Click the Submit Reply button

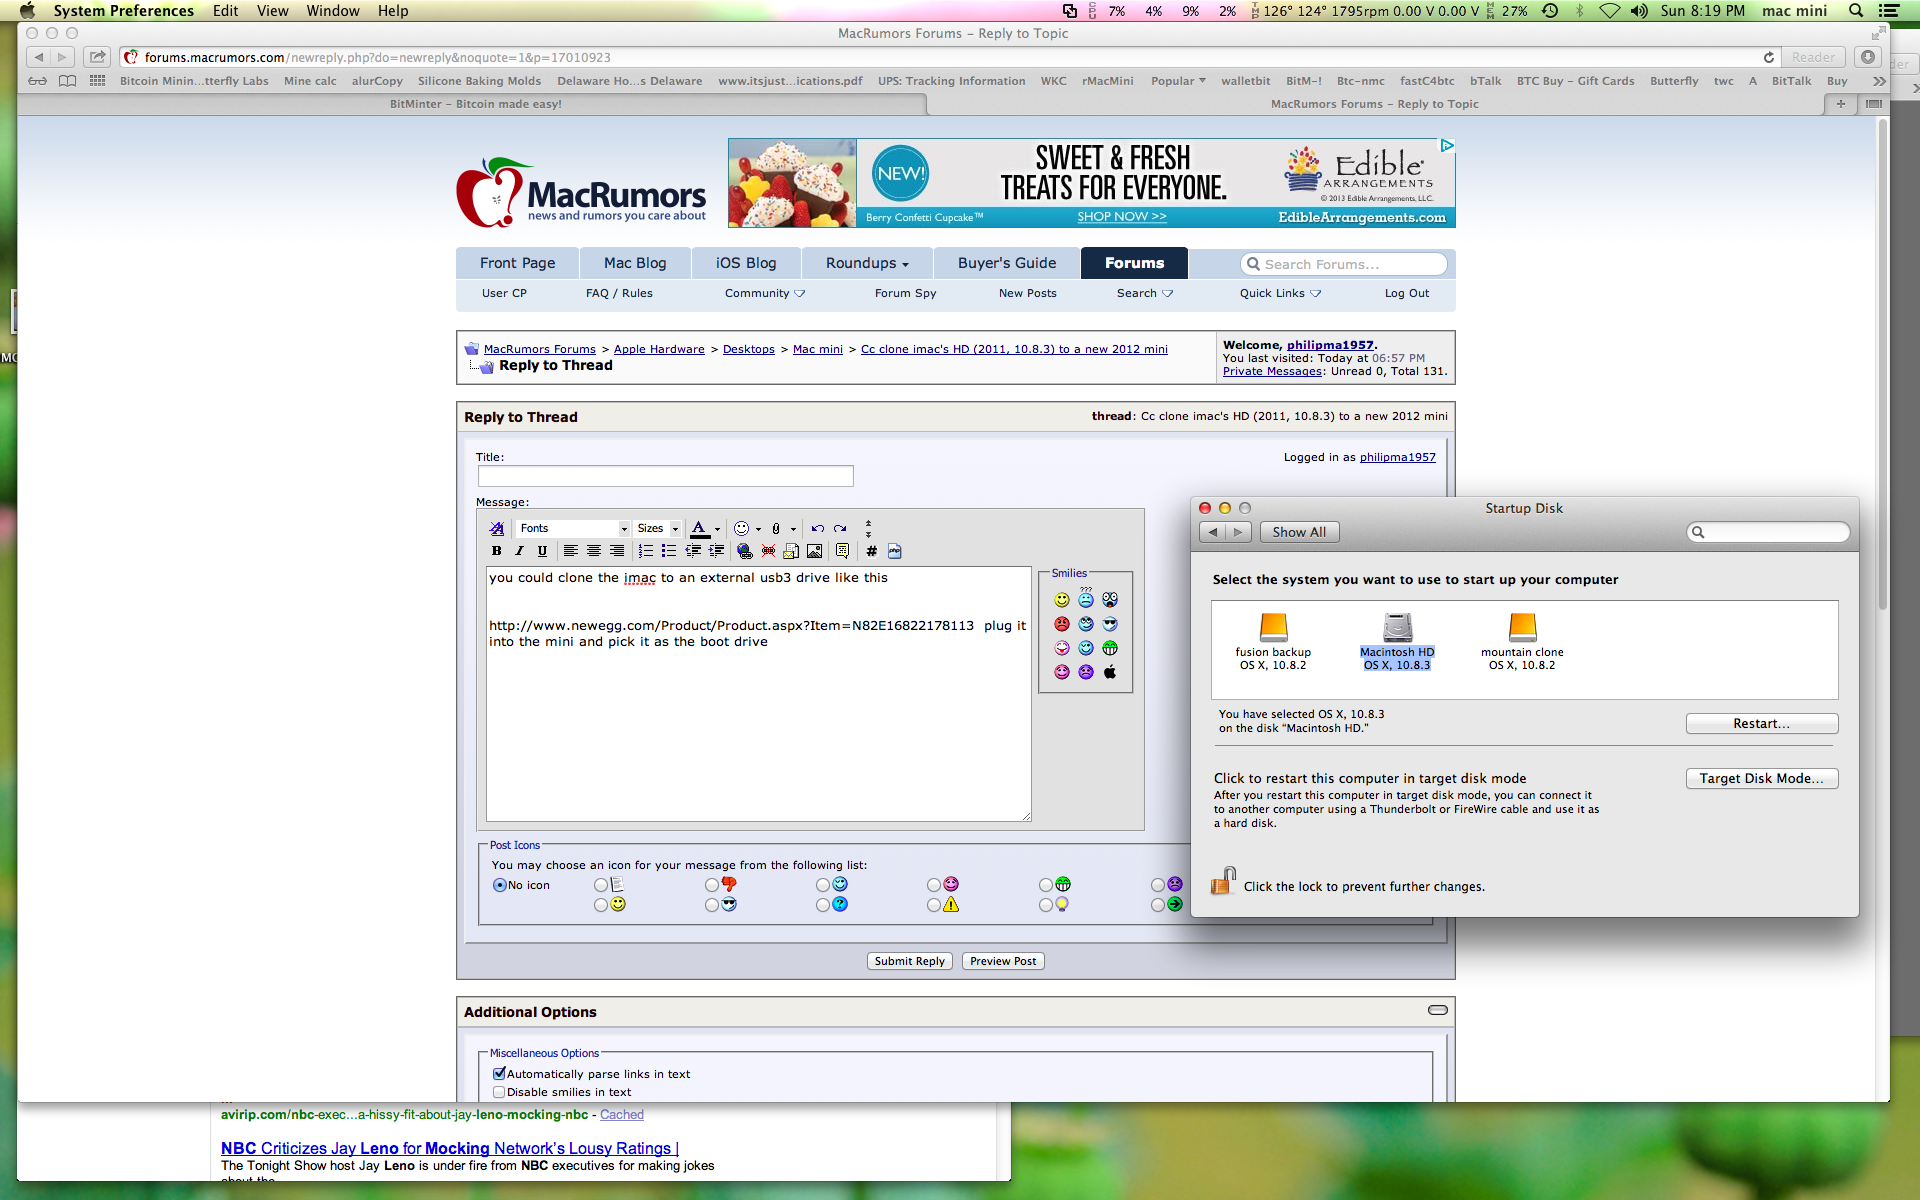pos(909,961)
